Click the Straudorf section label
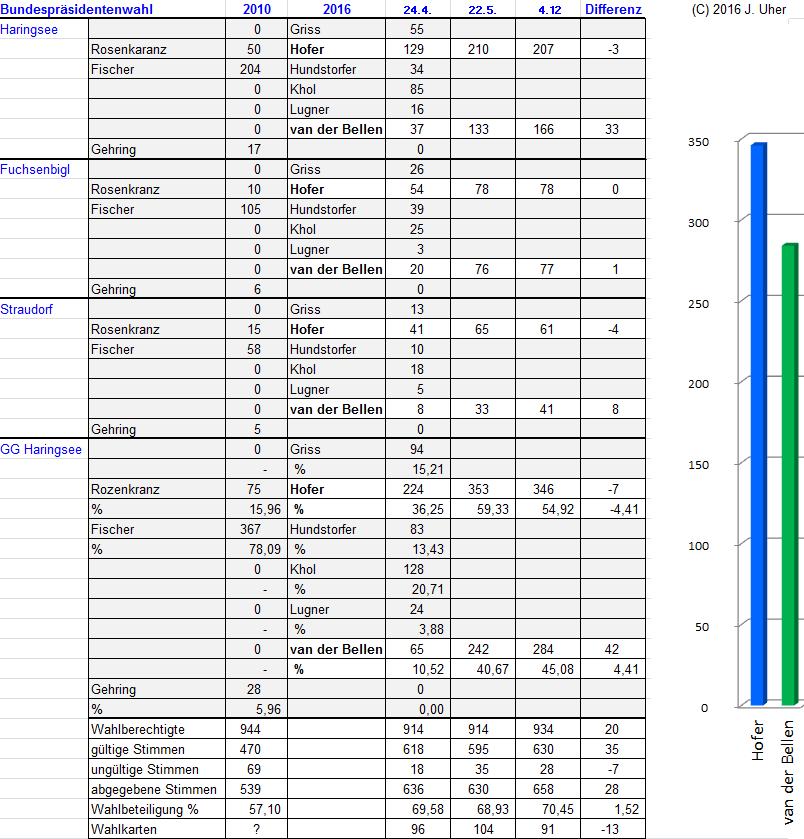 pos(27,309)
